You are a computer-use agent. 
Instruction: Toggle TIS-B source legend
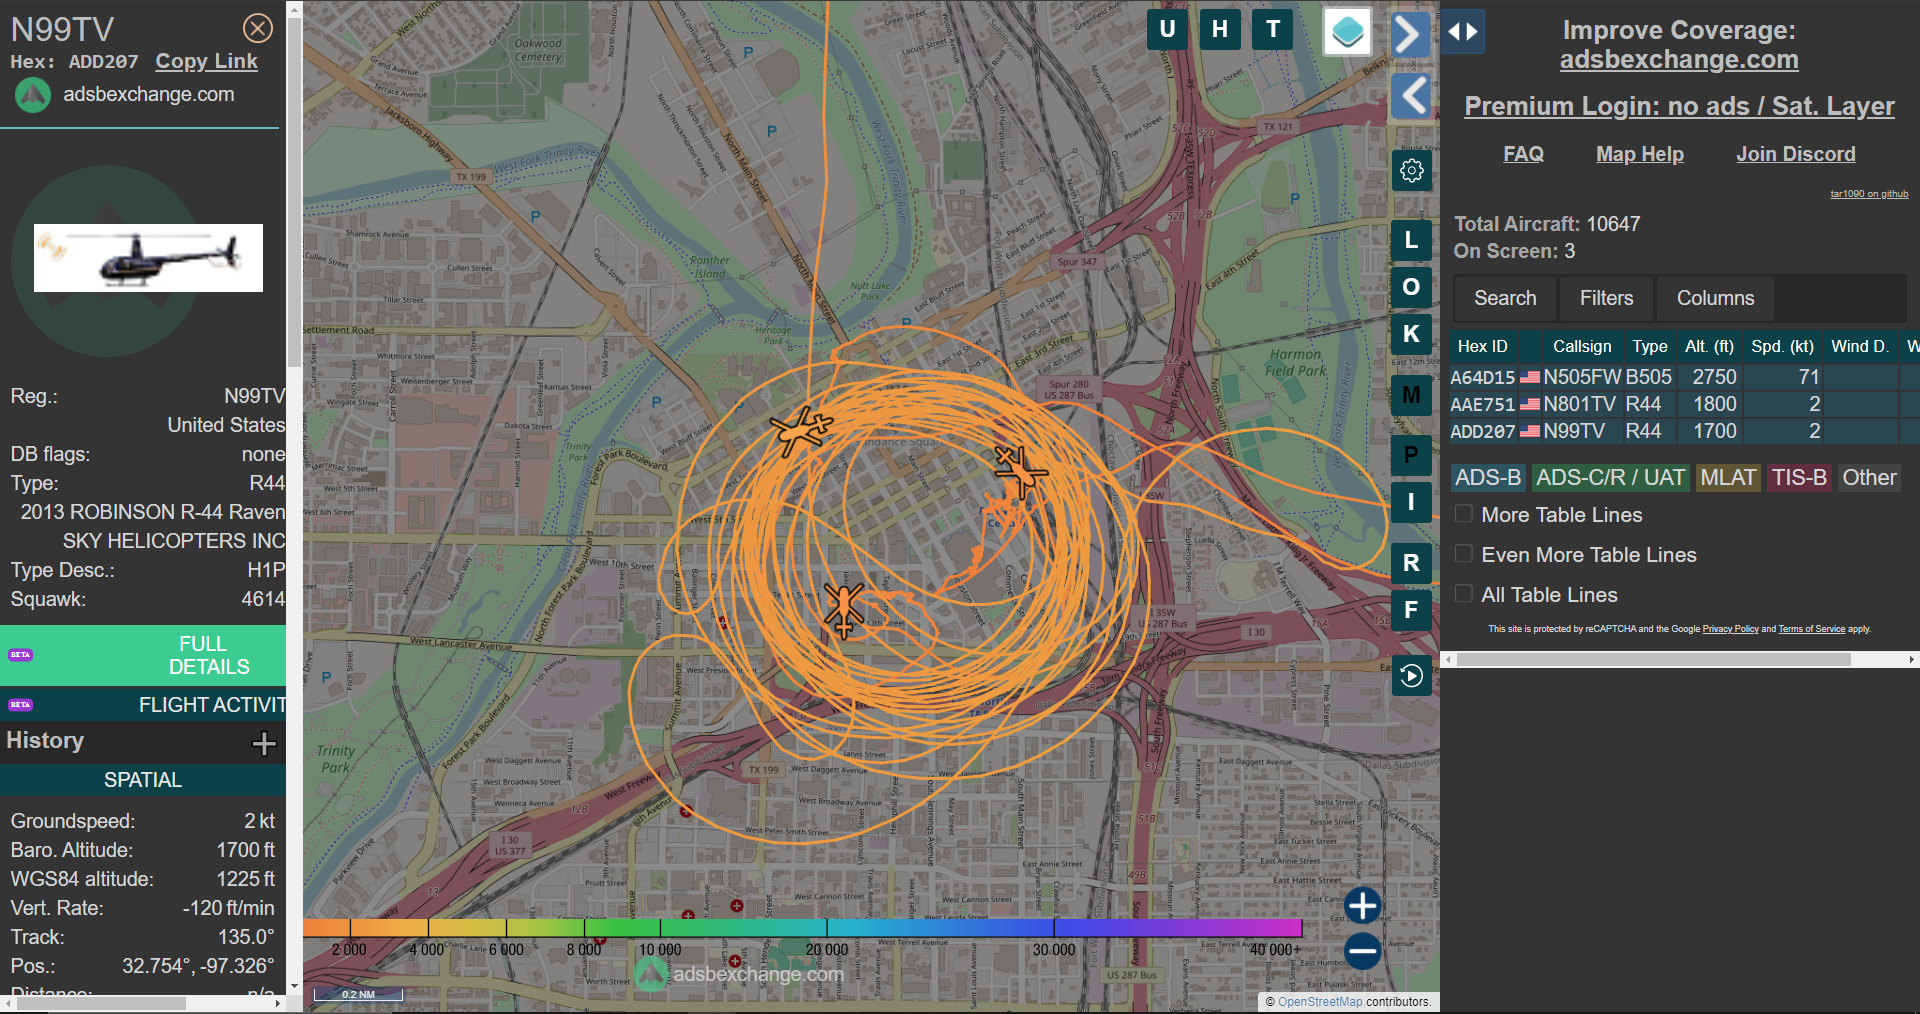[x=1799, y=478]
